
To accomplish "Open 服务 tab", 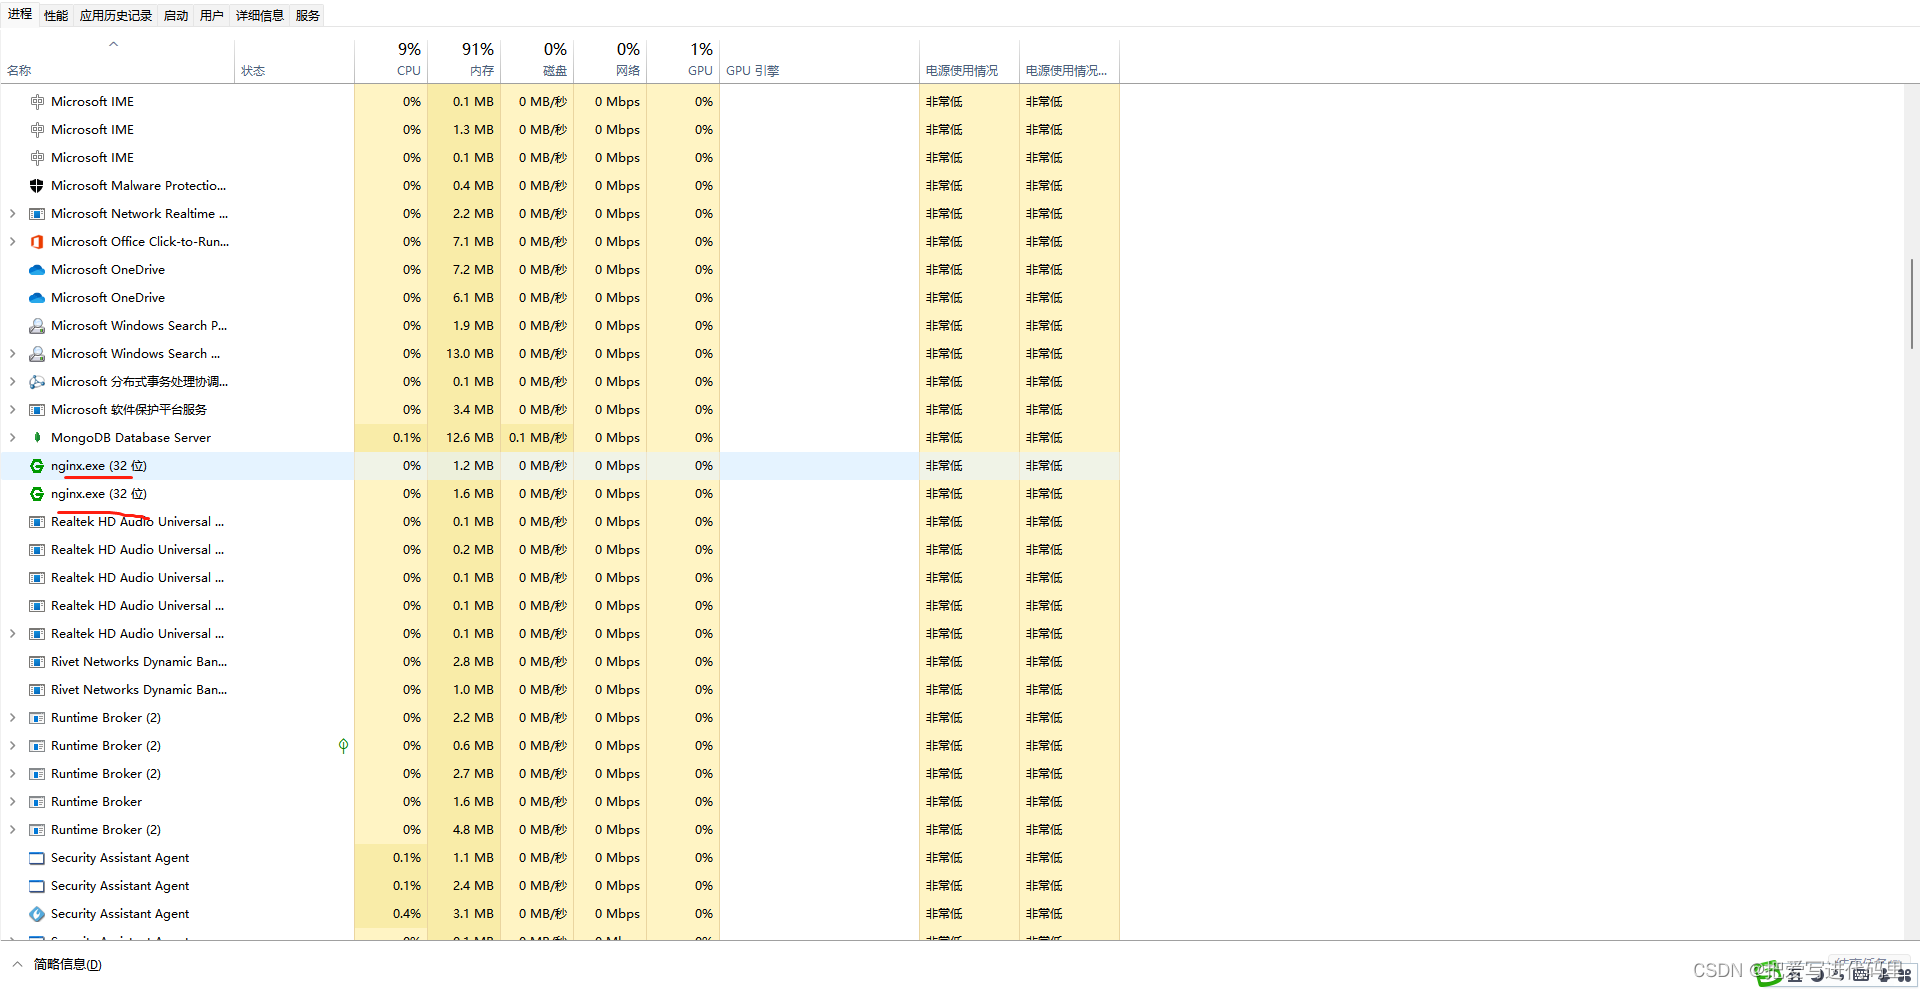I will (308, 16).
